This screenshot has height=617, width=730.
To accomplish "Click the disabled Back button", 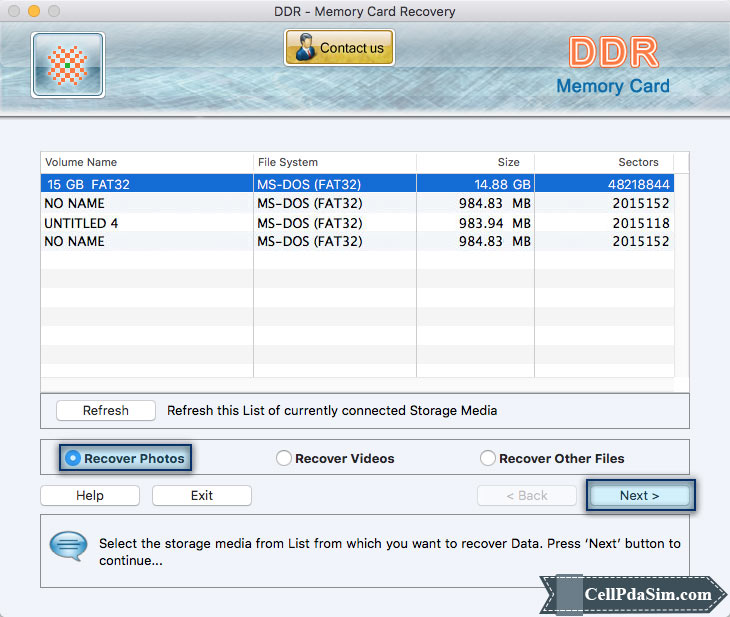I will (526, 495).
